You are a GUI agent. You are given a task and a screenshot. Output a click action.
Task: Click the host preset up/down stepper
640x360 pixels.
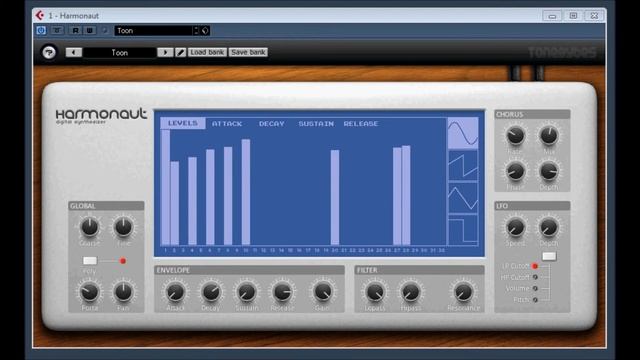coord(196,31)
